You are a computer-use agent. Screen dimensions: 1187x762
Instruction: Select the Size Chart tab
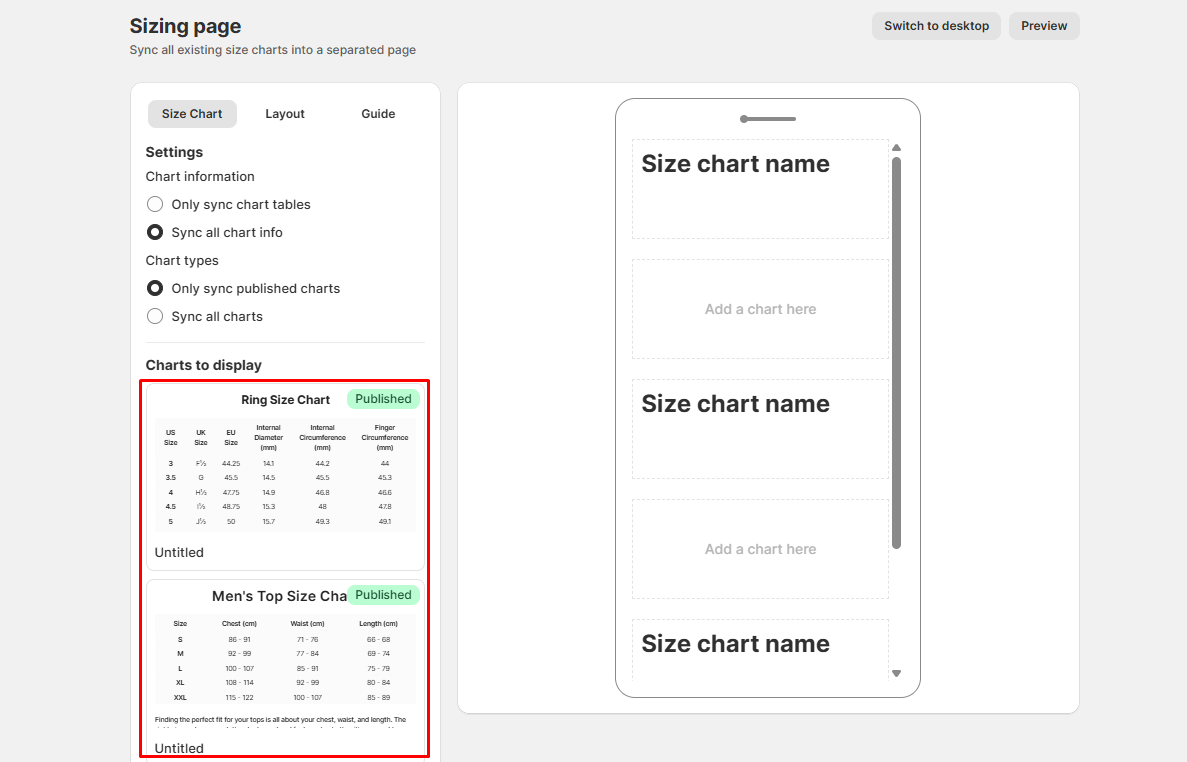coord(192,114)
